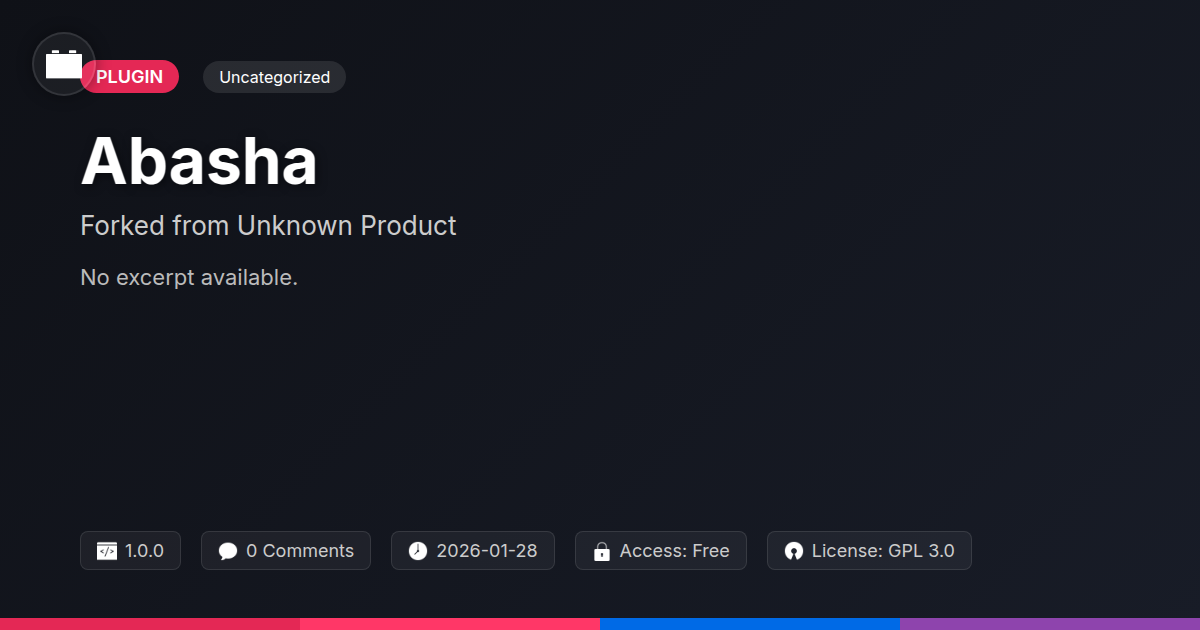Click the plugin brick icon in circle
Screen dimensions: 1200x630
pos(64,64)
